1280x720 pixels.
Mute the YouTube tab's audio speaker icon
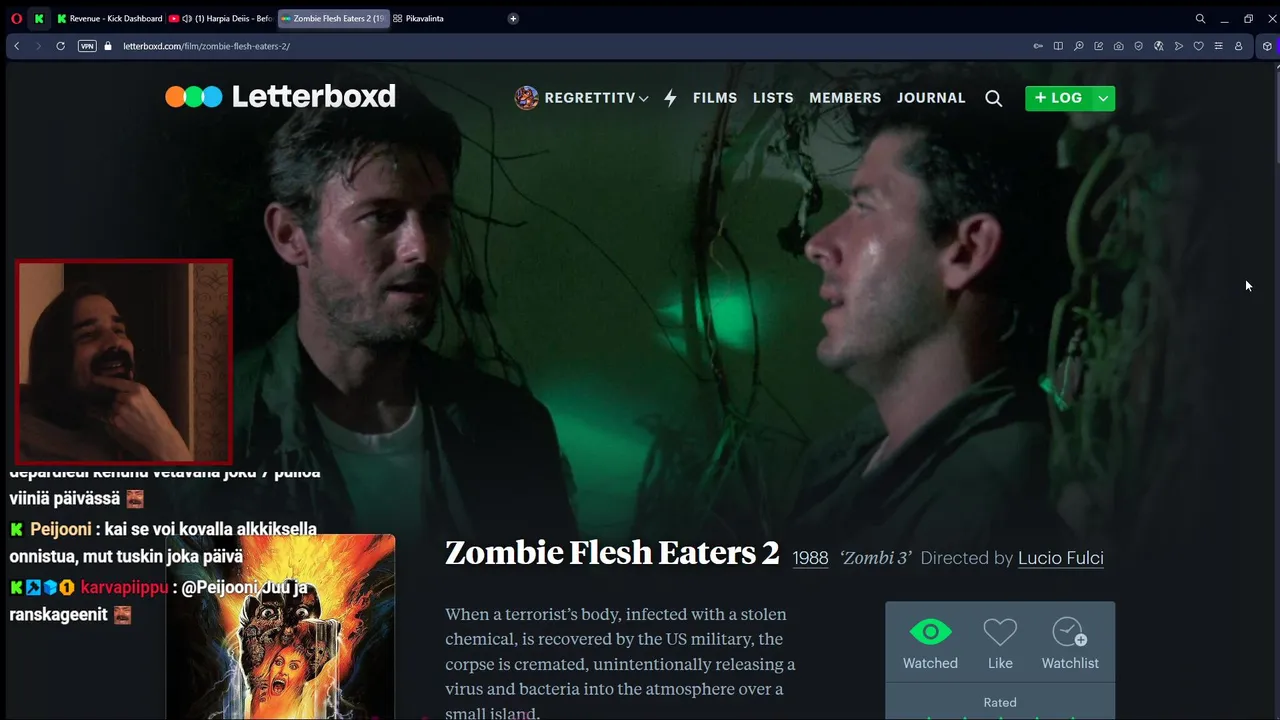coord(187,18)
